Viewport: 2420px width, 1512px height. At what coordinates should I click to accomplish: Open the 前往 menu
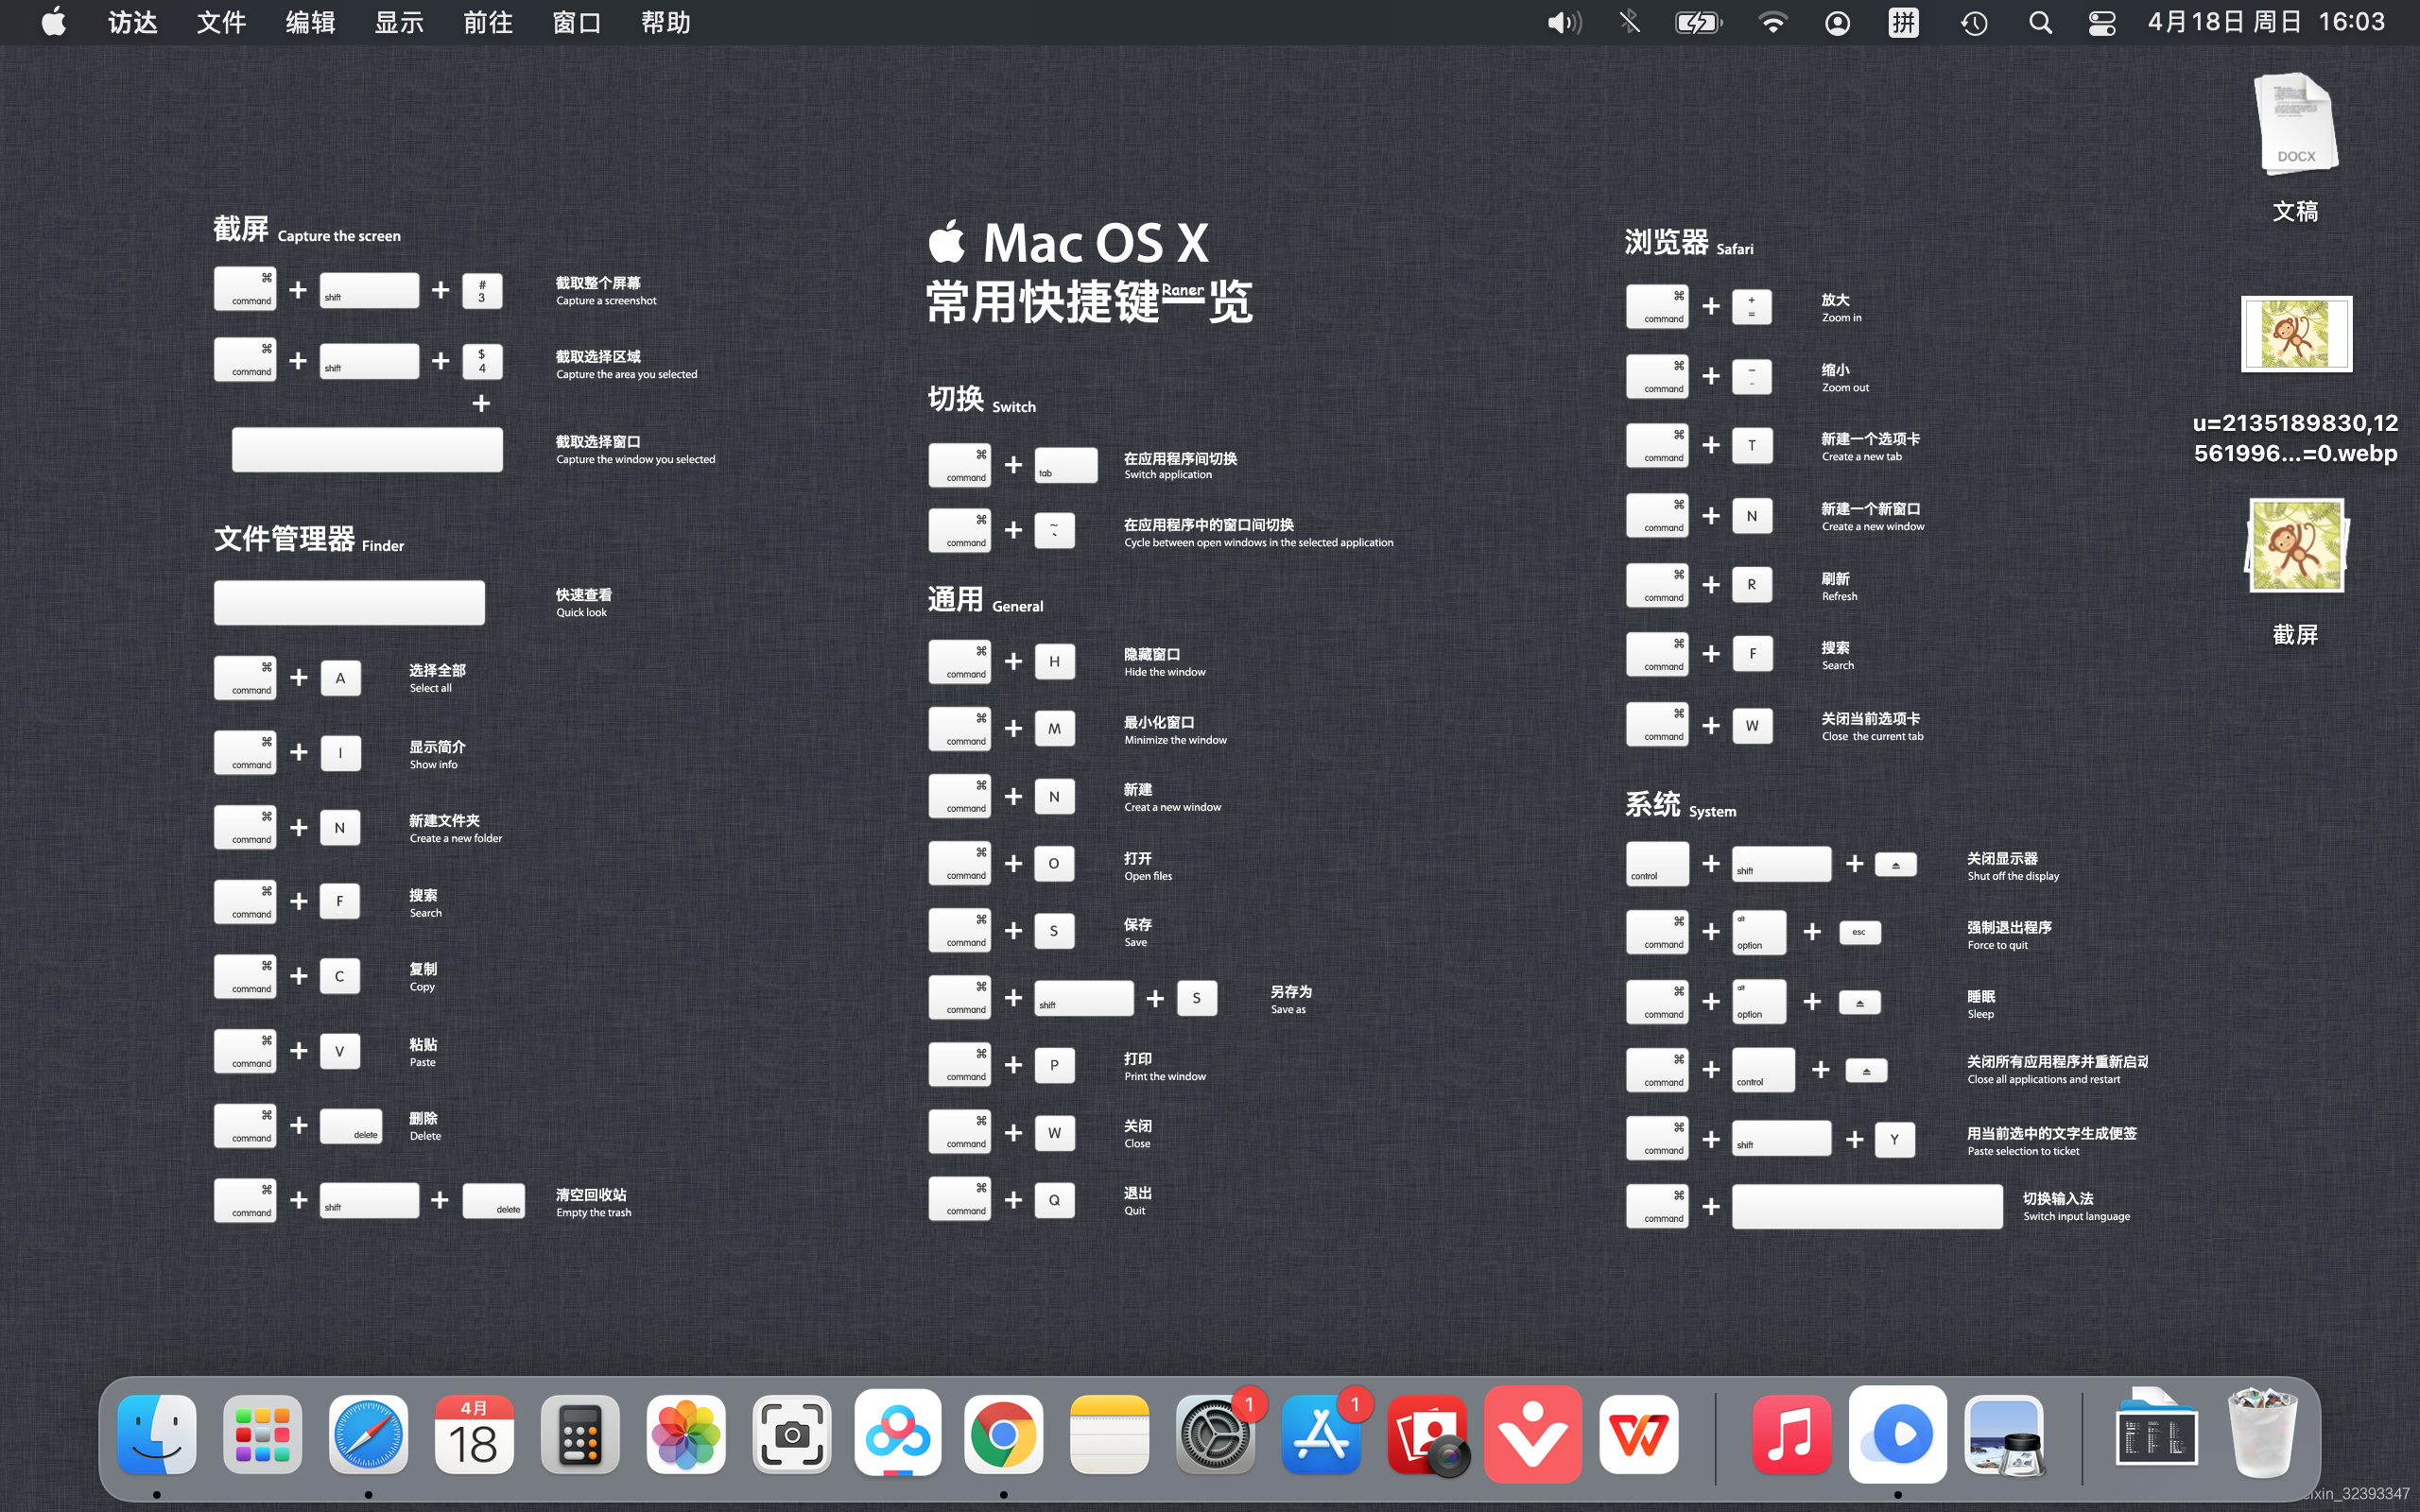pyautogui.click(x=488, y=22)
